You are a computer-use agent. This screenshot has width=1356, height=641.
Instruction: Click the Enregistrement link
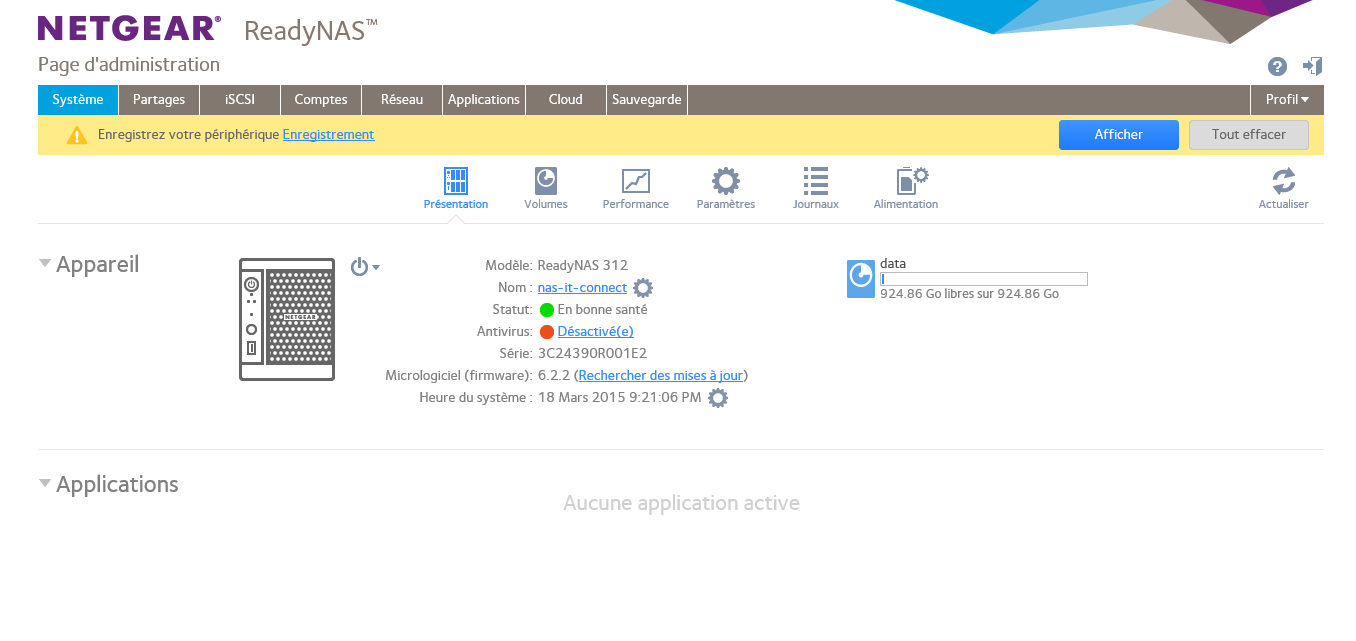click(x=328, y=135)
